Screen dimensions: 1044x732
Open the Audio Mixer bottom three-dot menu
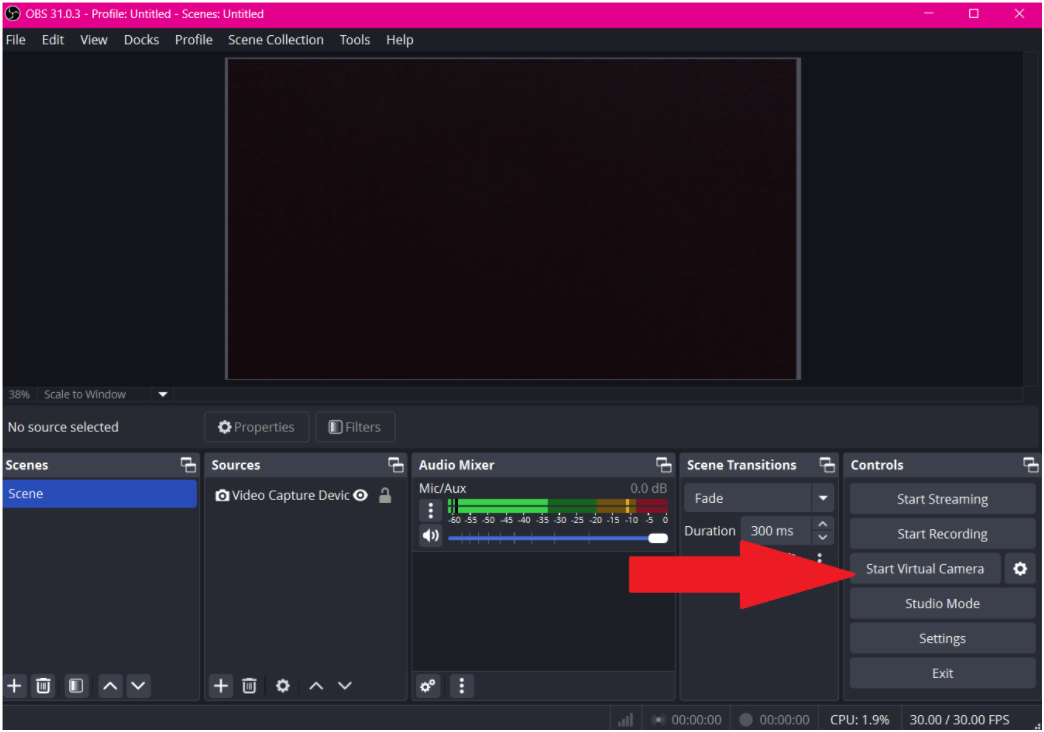click(461, 685)
